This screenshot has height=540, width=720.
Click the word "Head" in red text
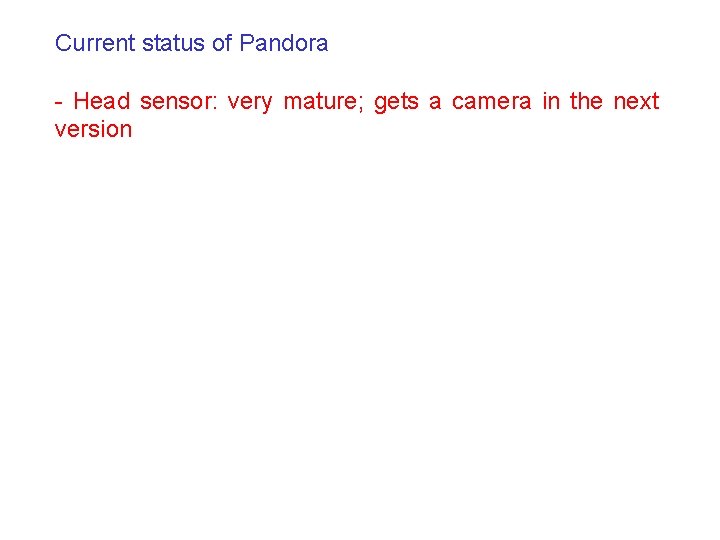[102, 102]
